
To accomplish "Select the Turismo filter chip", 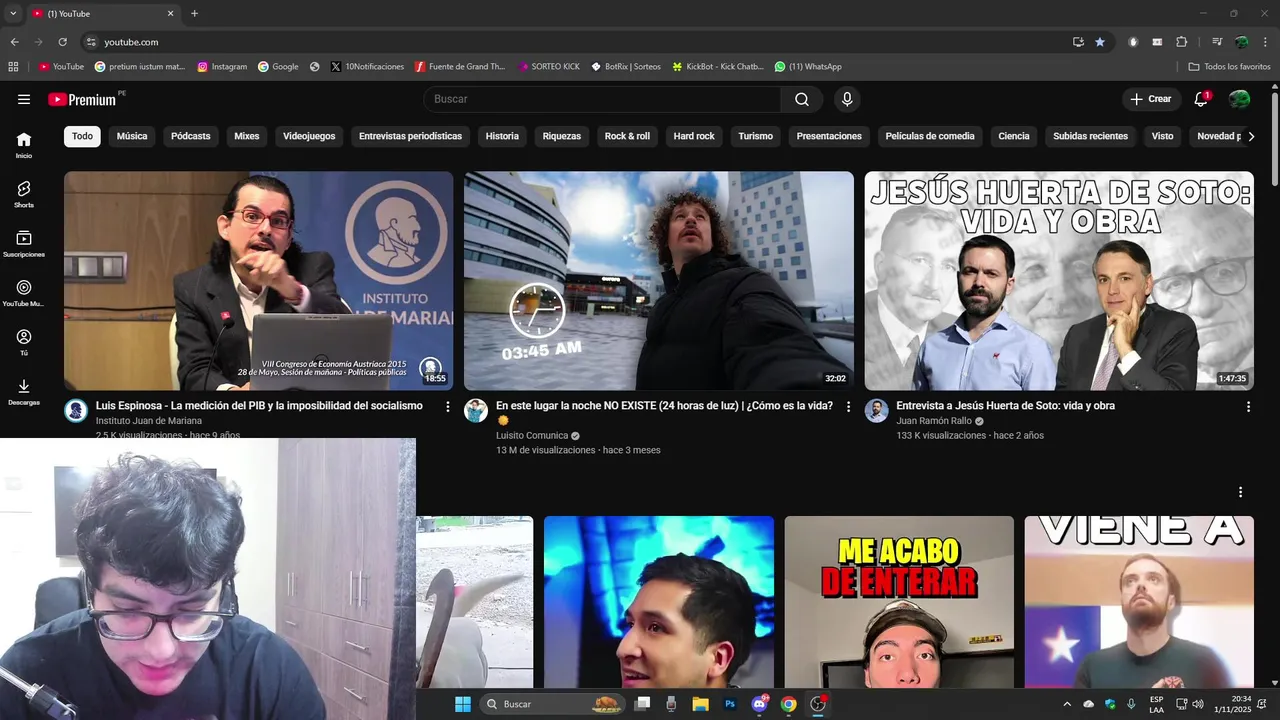I will point(756,136).
